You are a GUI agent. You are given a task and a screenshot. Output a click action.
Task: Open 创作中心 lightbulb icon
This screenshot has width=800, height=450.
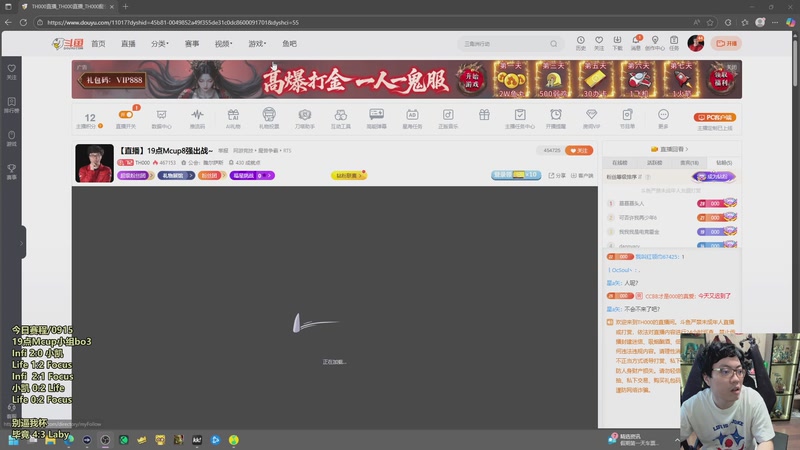coord(655,43)
